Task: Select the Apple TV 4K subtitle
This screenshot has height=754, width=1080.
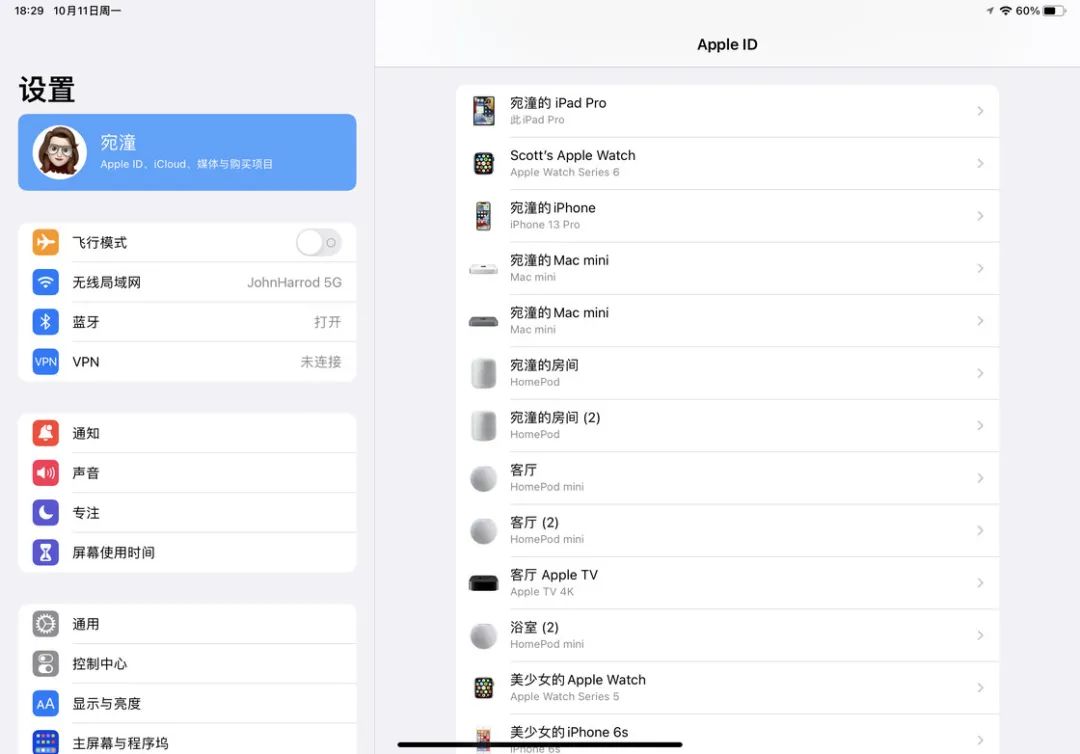Action: tap(542, 591)
